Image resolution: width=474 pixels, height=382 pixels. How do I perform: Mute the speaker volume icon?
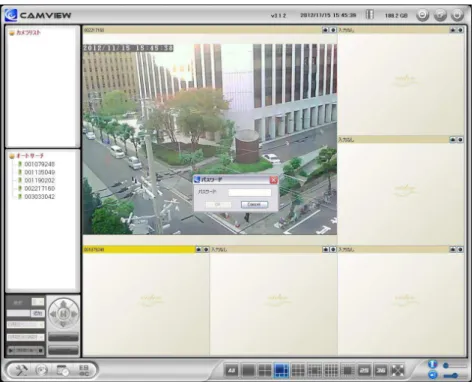(432, 375)
